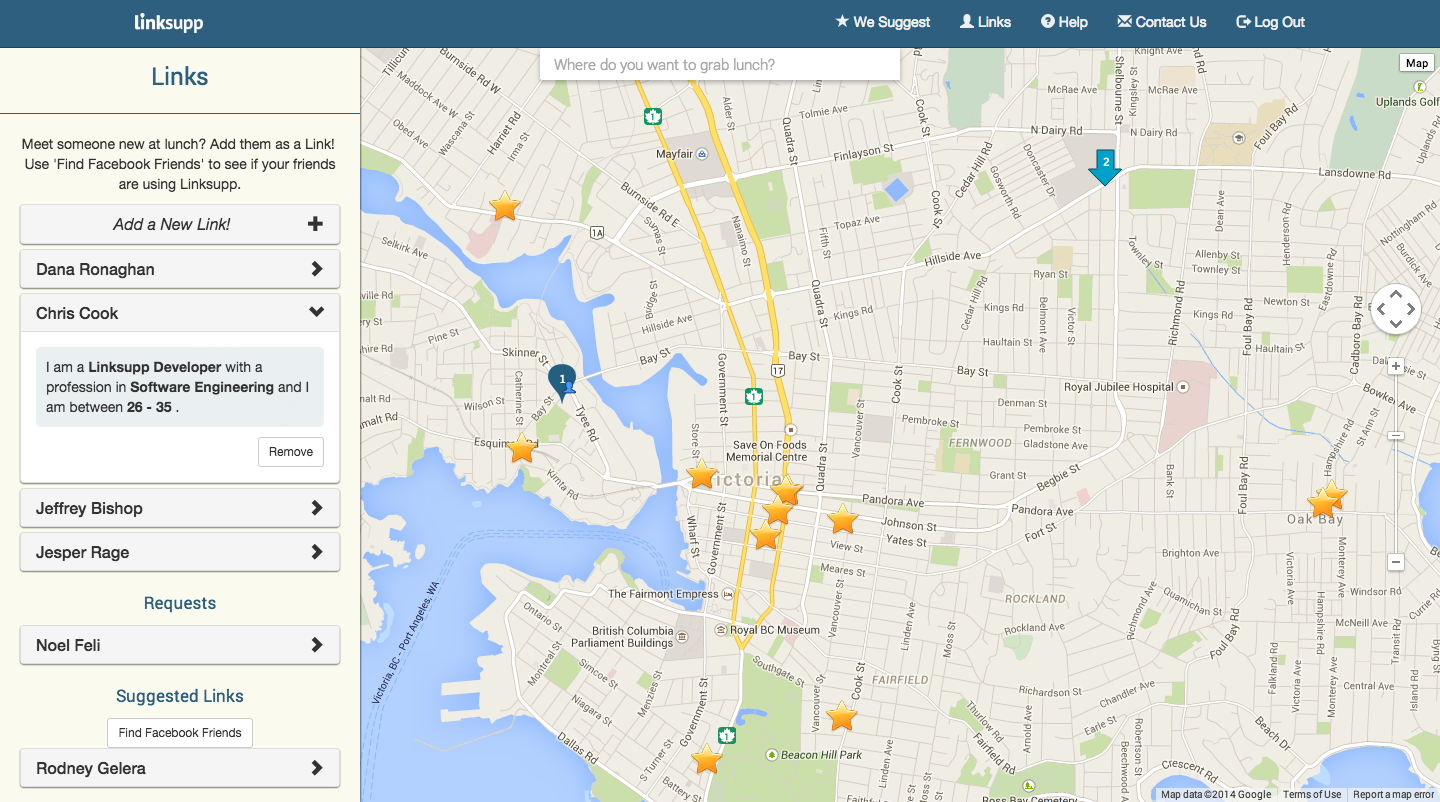
Task: Click the Suggested Links heading
Action: tap(180, 696)
